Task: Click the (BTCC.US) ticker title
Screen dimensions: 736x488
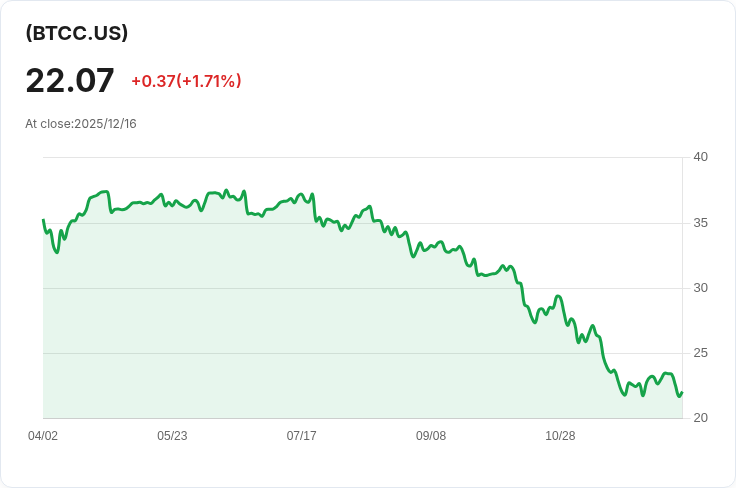Action: [x=77, y=33]
